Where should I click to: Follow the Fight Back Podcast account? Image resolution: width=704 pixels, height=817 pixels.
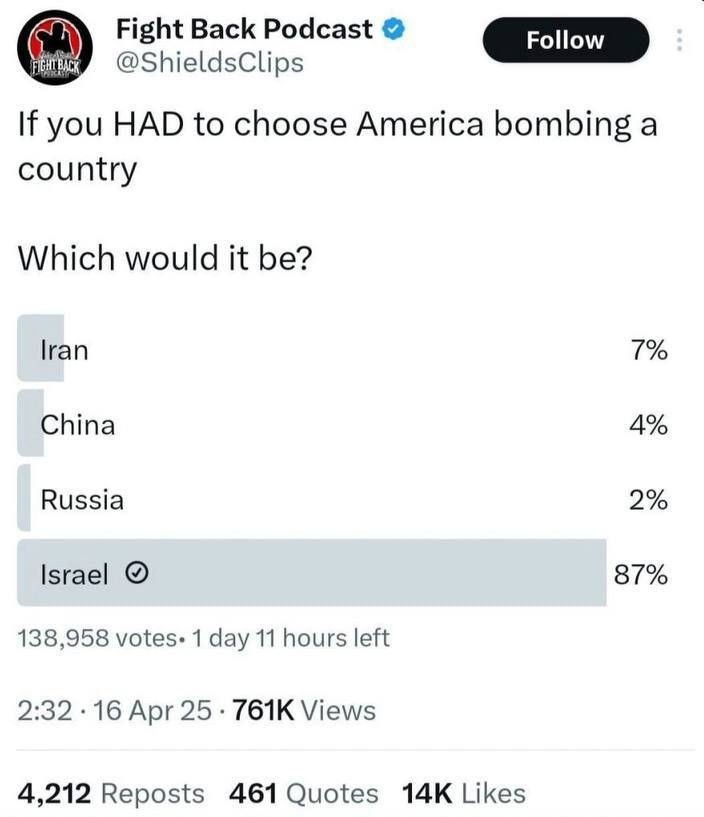point(566,40)
